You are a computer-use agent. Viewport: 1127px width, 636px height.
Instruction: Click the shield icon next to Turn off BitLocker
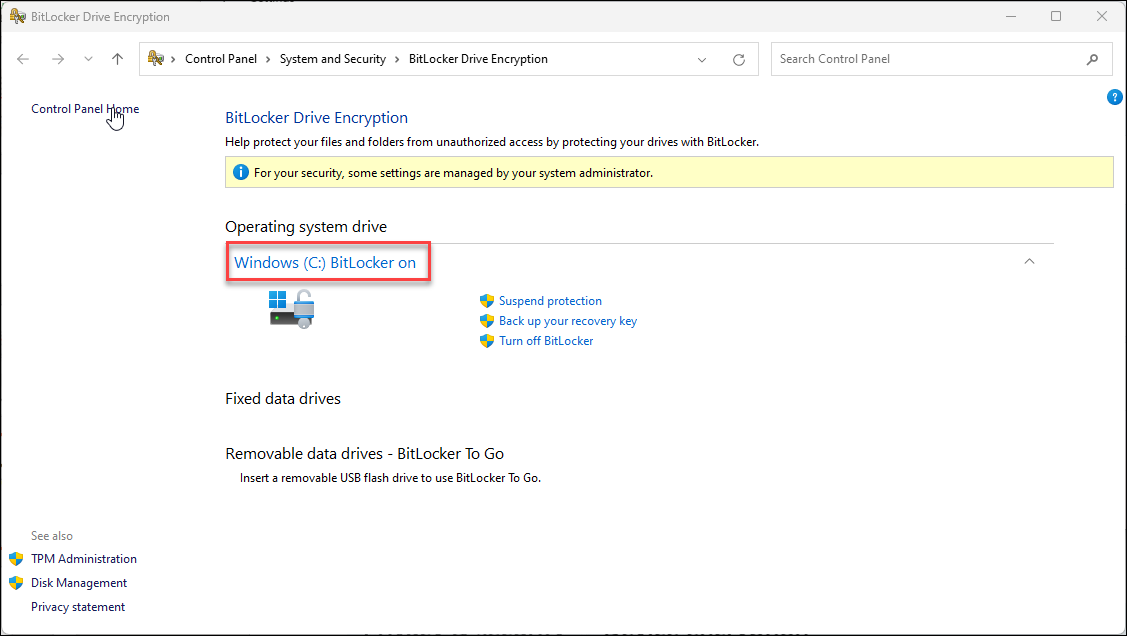tap(487, 340)
